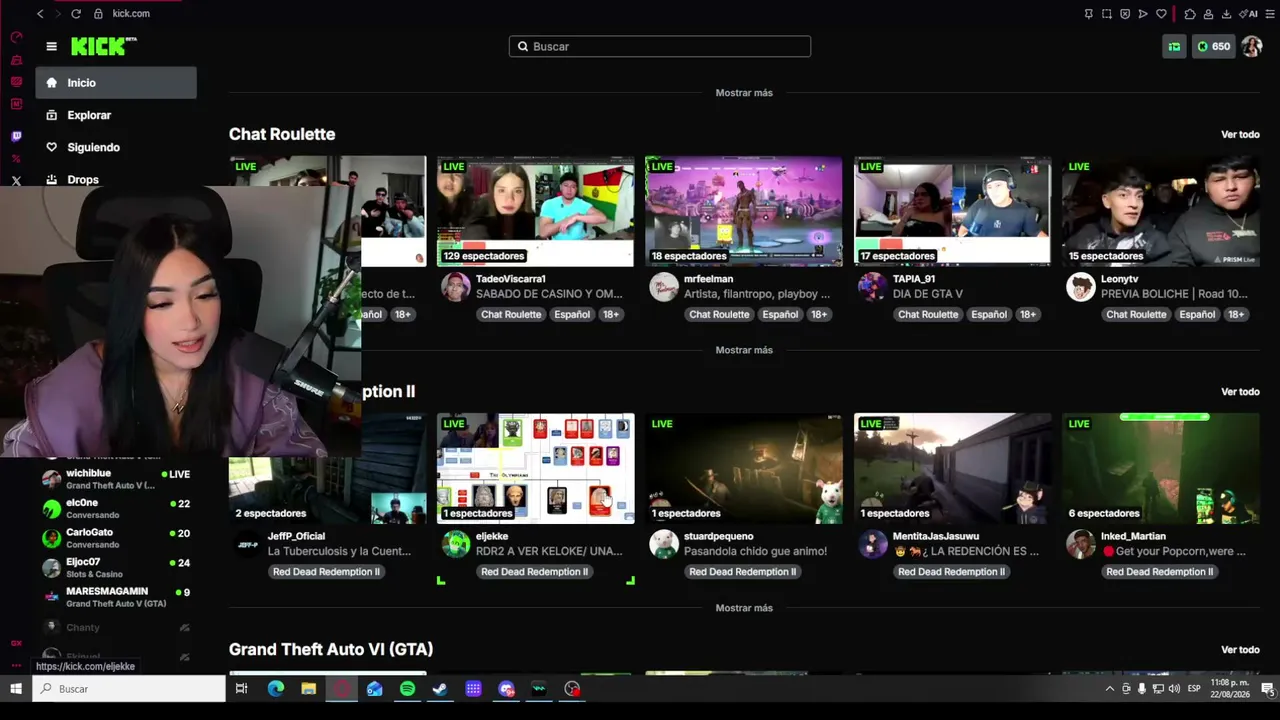Open MARESMAGAMIN in the followed channels list
The height and width of the screenshot is (720, 1280).
click(116, 597)
